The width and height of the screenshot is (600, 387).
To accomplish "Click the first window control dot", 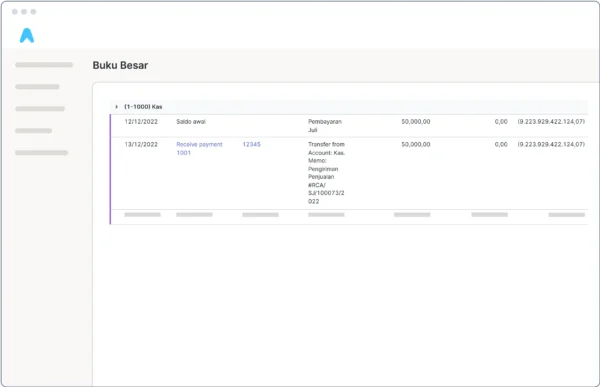I will tap(15, 12).
